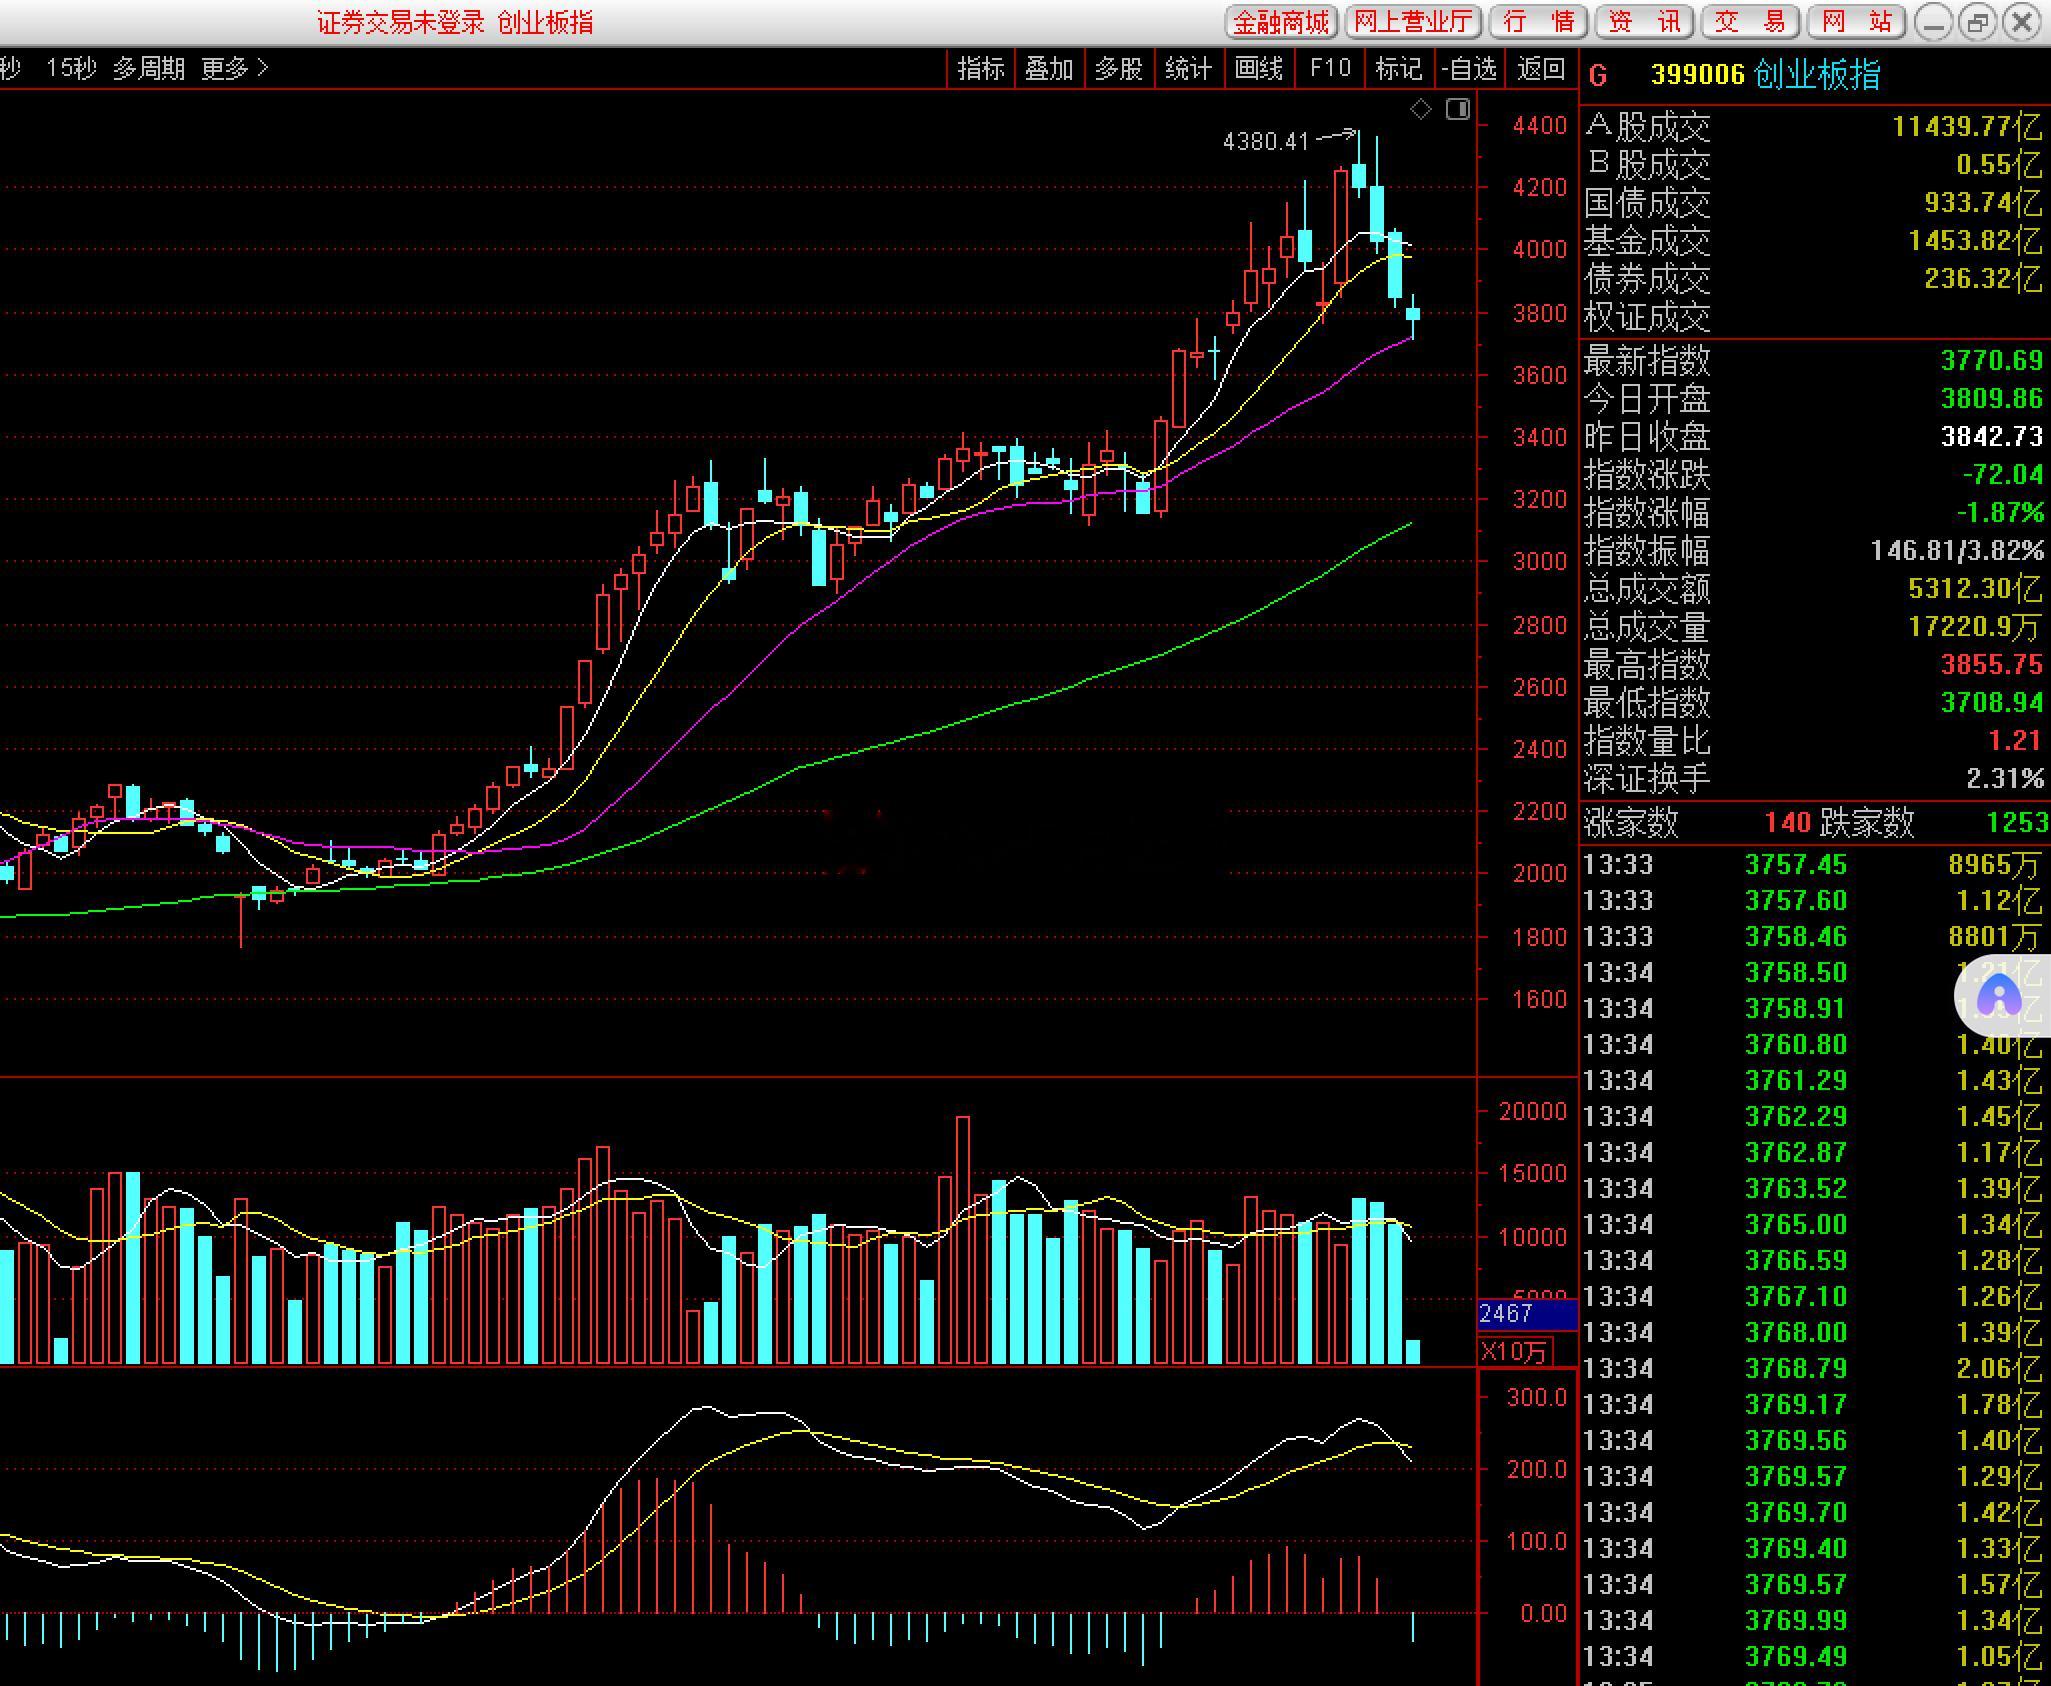Click the 4380.41 high price marker
Image resolution: width=2051 pixels, height=1686 pixels.
tap(1266, 142)
